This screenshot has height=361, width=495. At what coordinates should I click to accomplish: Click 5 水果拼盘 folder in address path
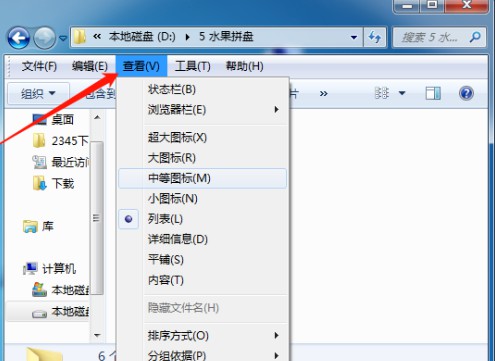click(x=226, y=36)
